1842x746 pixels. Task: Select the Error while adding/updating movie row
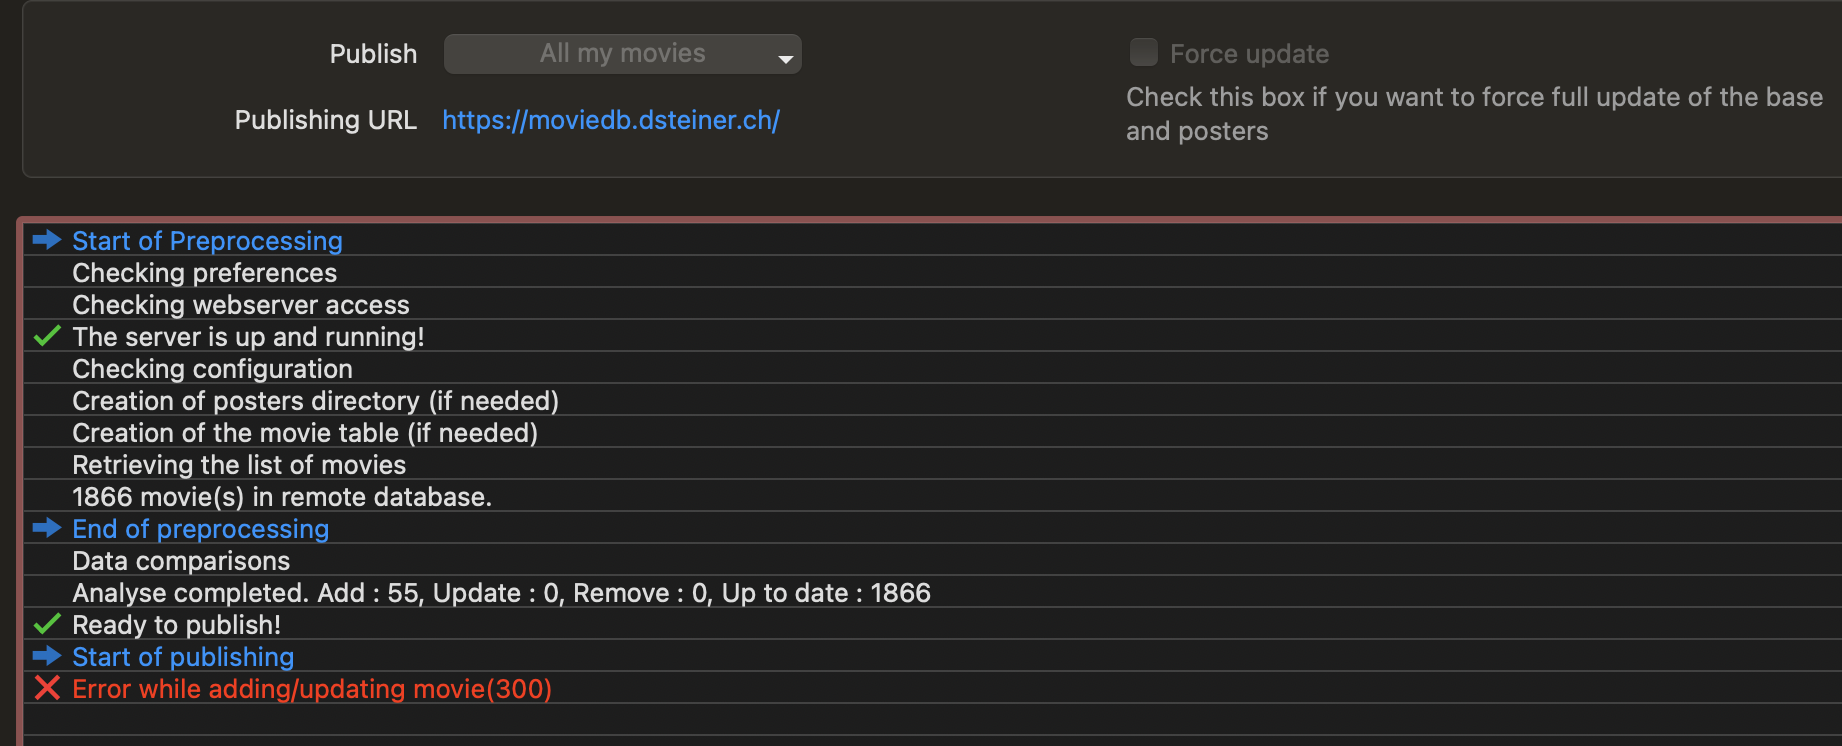[x=312, y=689]
